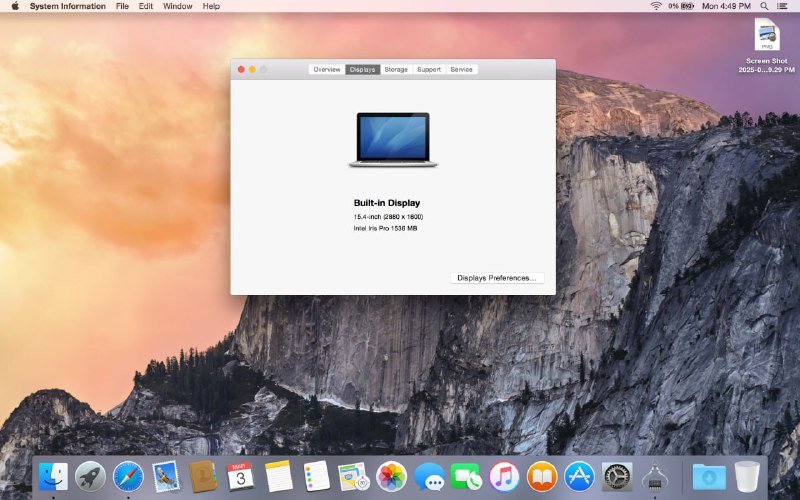Screen dimensions: 800x500
Task: Open Calendar icon in Dock
Action: pos(241,477)
